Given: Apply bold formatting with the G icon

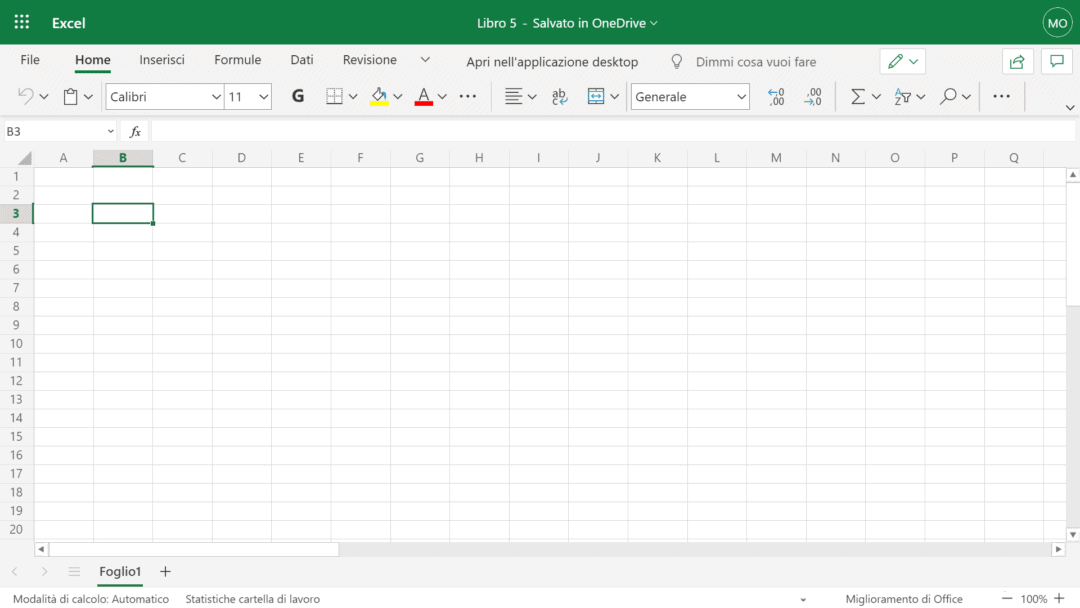Looking at the screenshot, I should pos(297,96).
